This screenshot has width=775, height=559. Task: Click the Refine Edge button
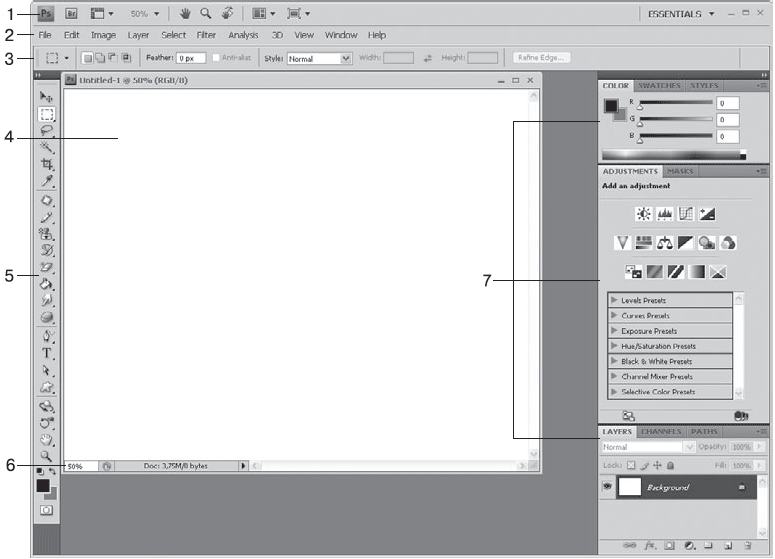tap(541, 58)
